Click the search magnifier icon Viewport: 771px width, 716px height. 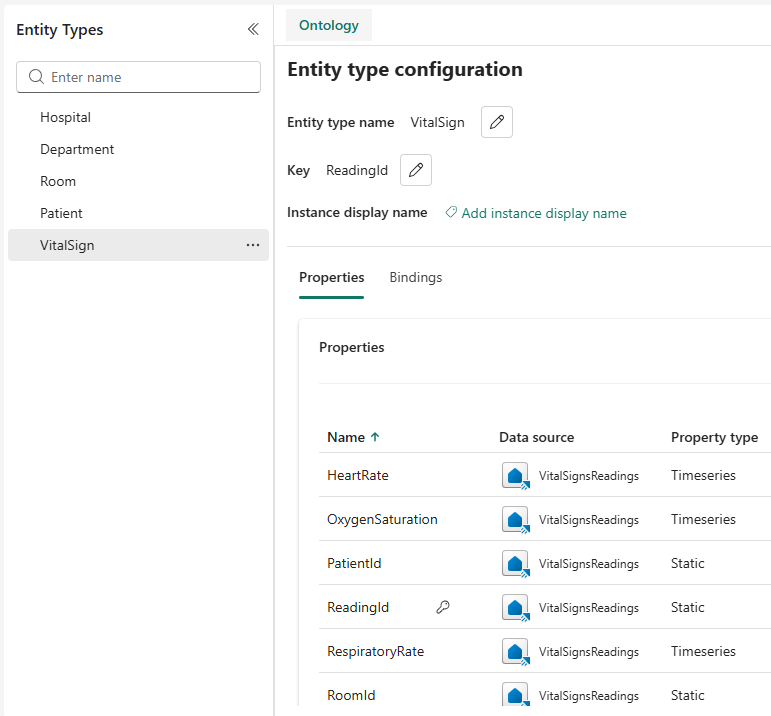pyautogui.click(x=36, y=77)
